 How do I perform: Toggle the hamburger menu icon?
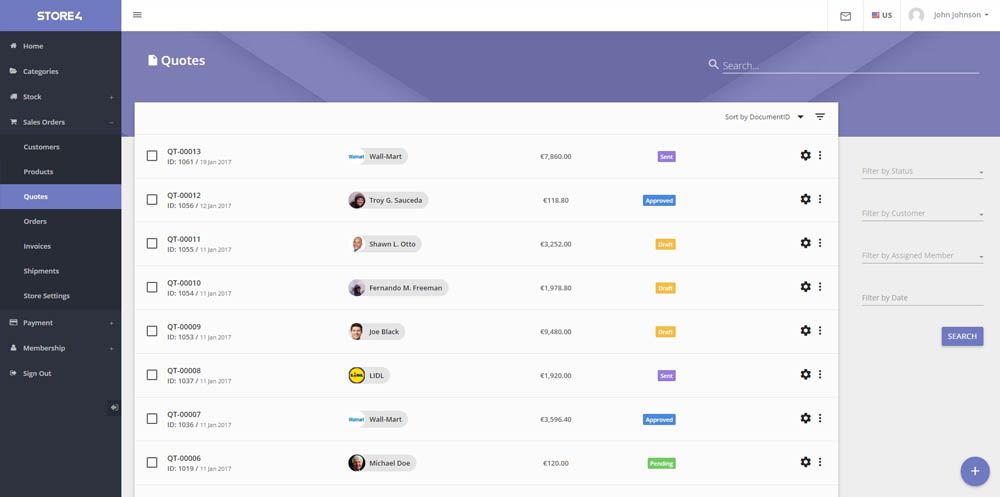pos(137,15)
